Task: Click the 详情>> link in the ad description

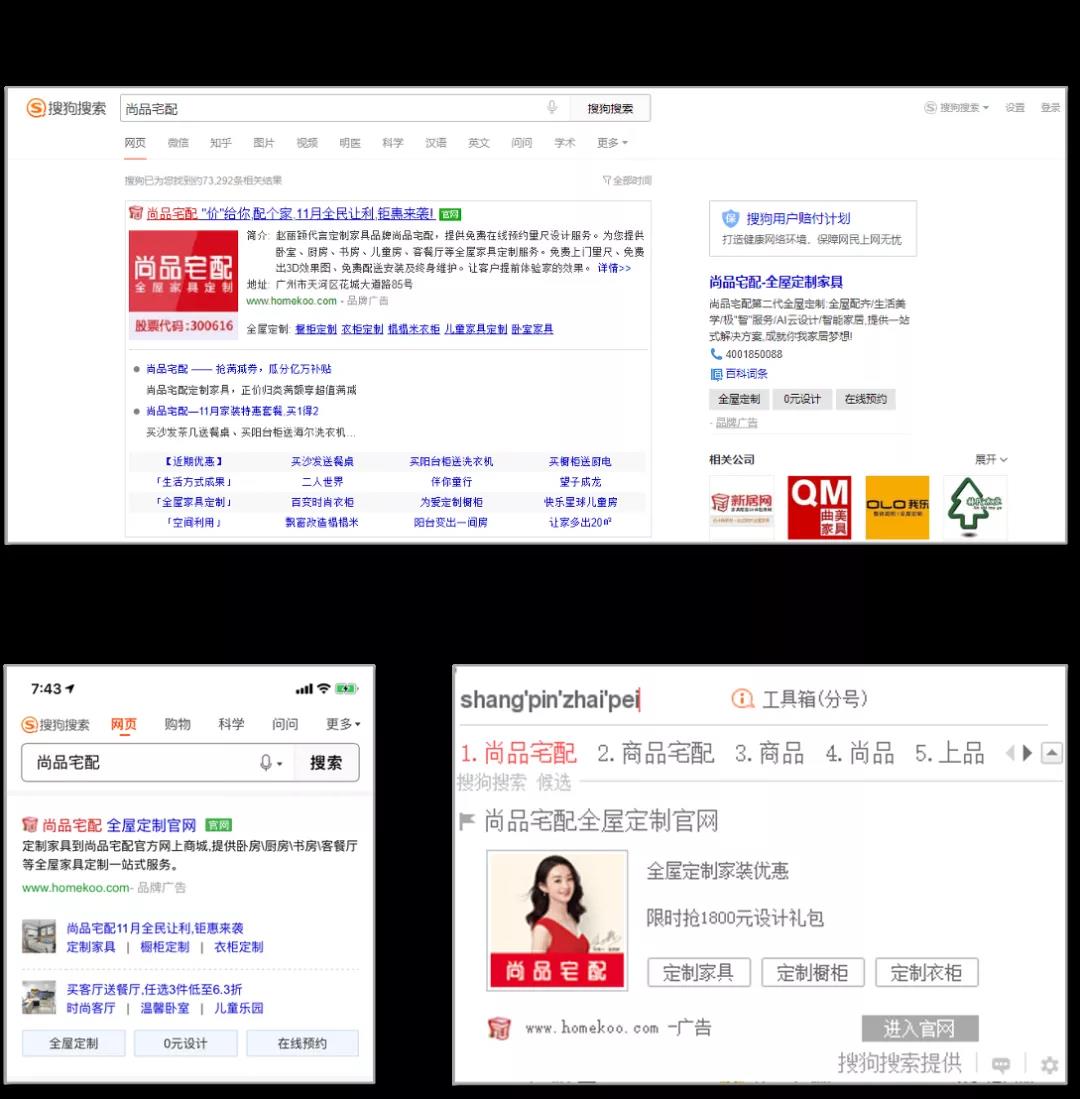Action: coord(614,268)
